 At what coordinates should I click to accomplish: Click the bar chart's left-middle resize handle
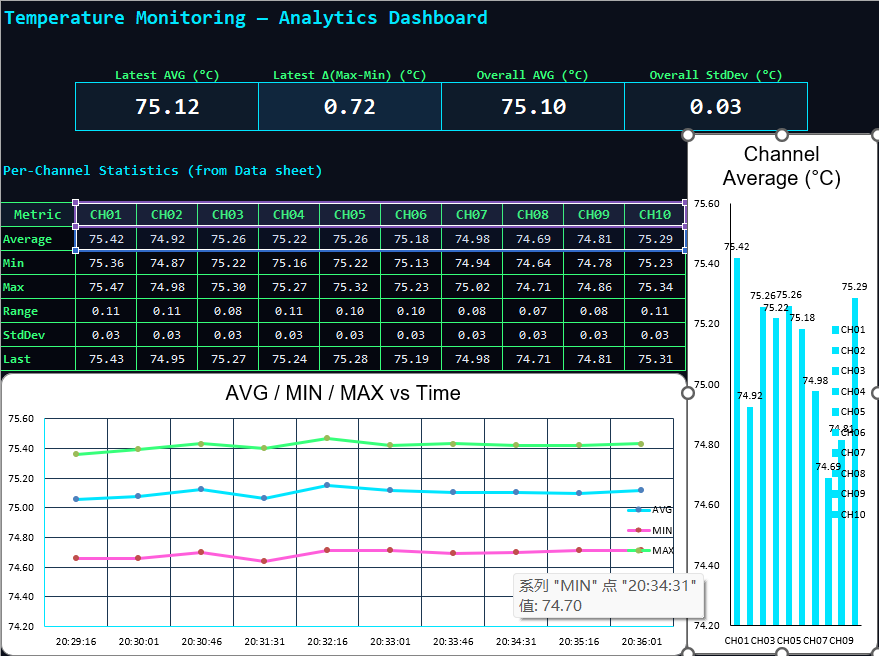coord(688,394)
